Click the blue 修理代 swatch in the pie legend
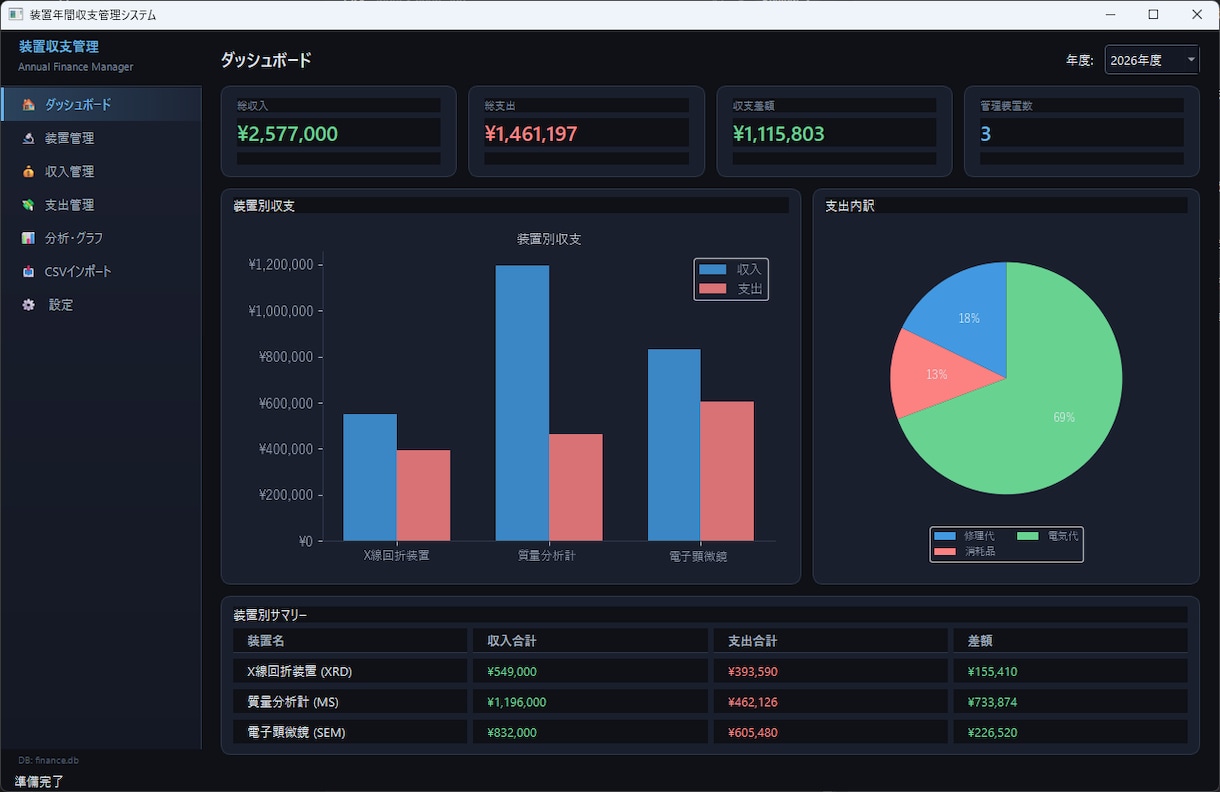1220x792 pixels. pos(945,536)
